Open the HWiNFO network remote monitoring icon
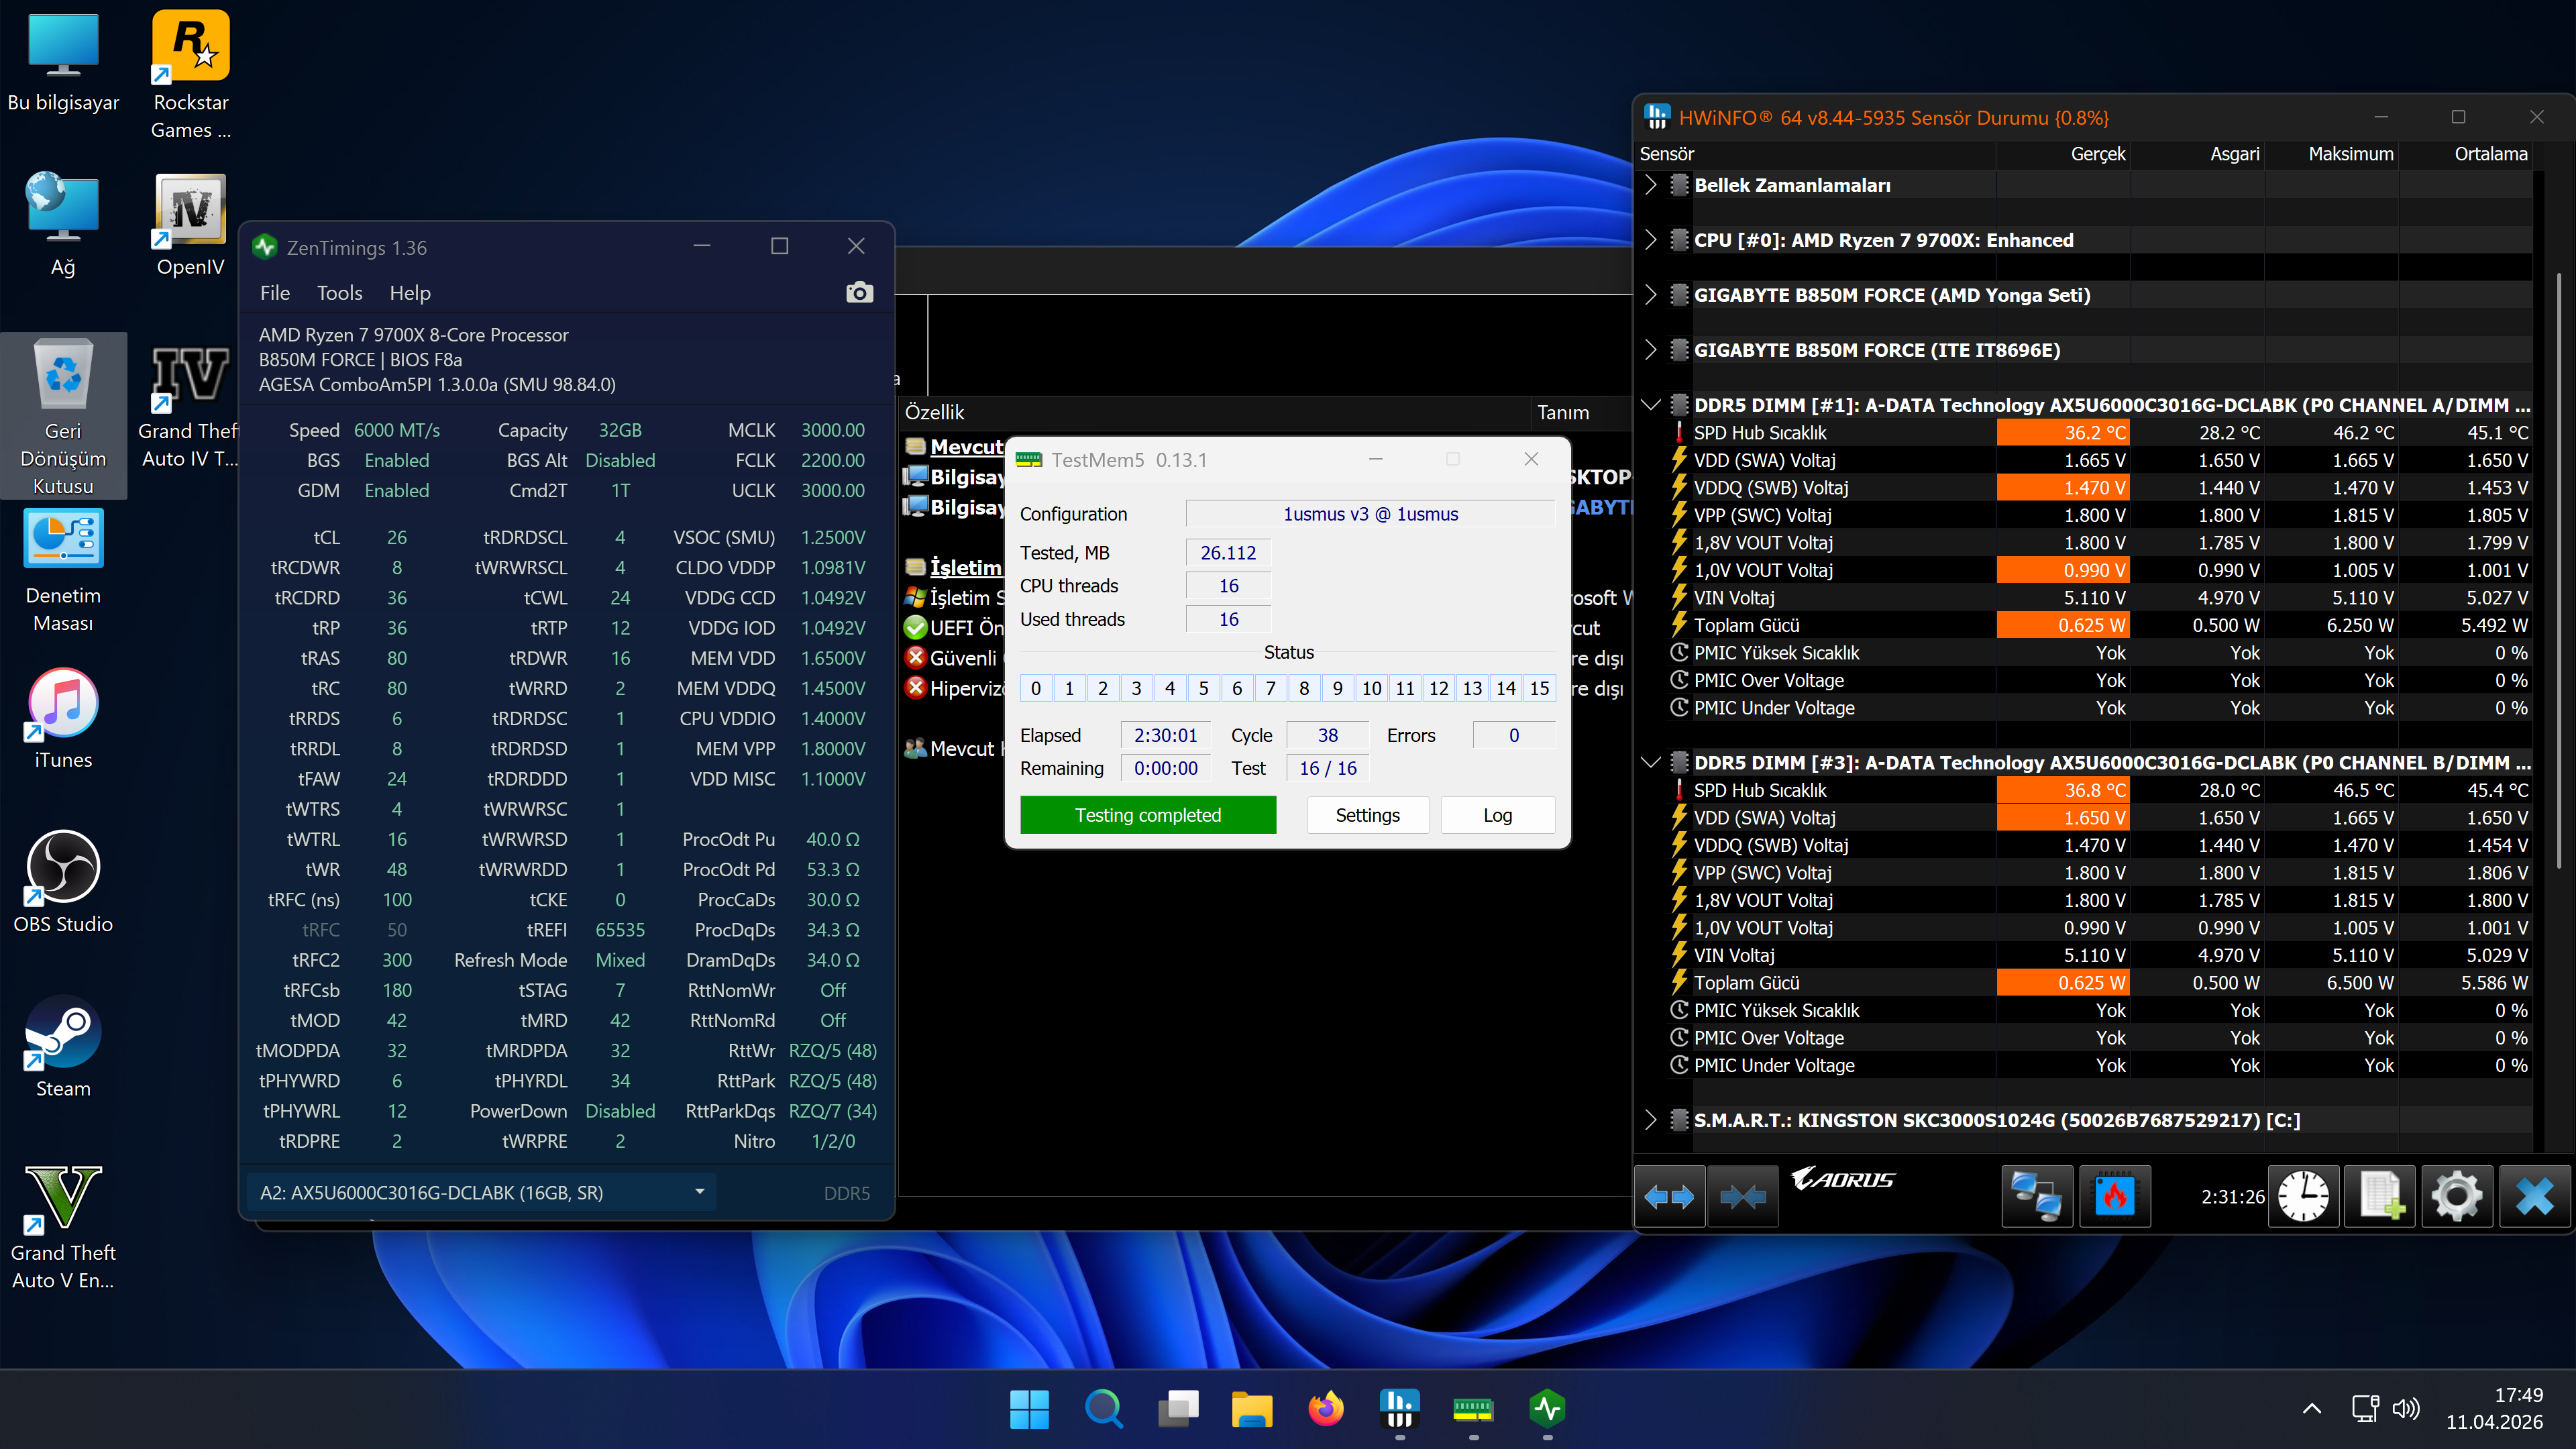2576x1449 pixels. pos(2036,1196)
